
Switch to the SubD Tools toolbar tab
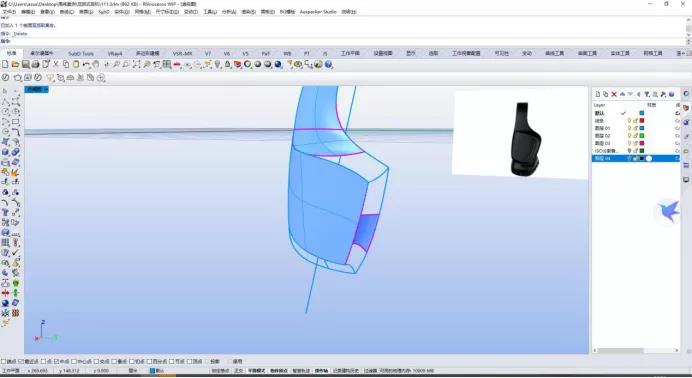click(81, 53)
